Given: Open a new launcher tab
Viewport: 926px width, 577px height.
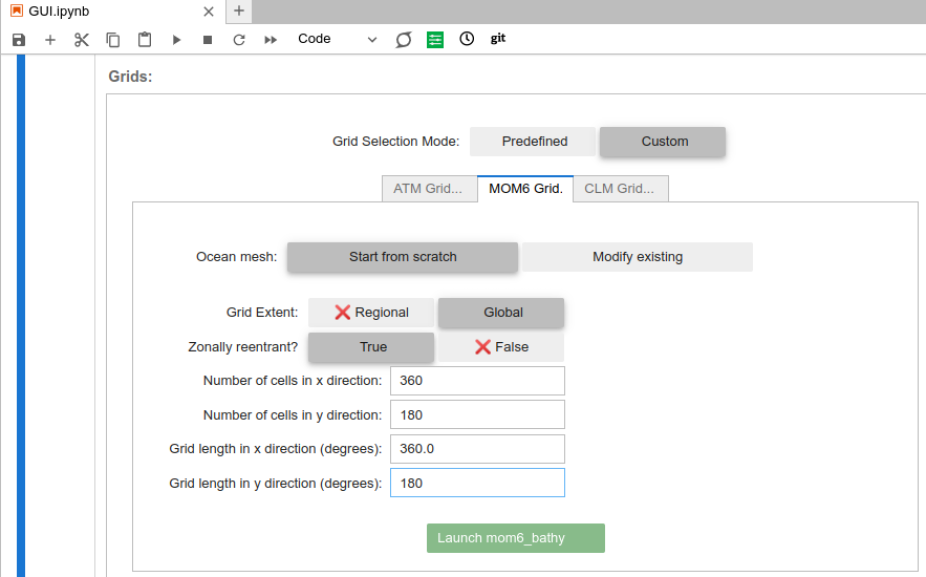Looking at the screenshot, I should point(238,12).
